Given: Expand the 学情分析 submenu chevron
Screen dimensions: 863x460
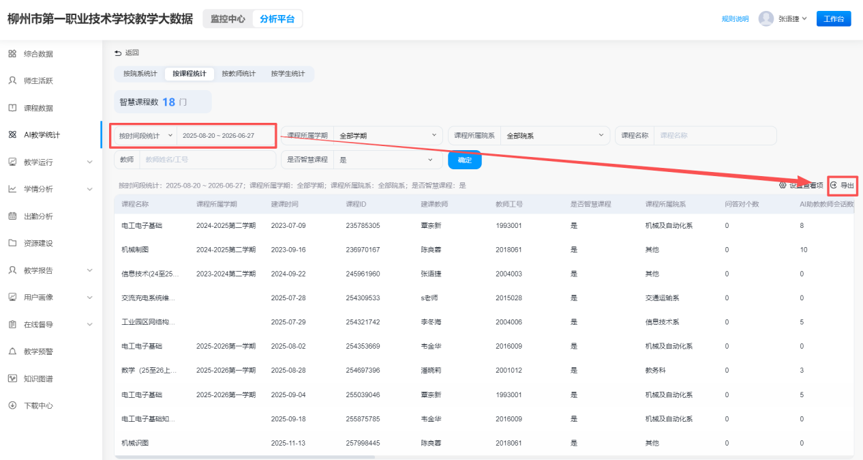Looking at the screenshot, I should click(90, 189).
